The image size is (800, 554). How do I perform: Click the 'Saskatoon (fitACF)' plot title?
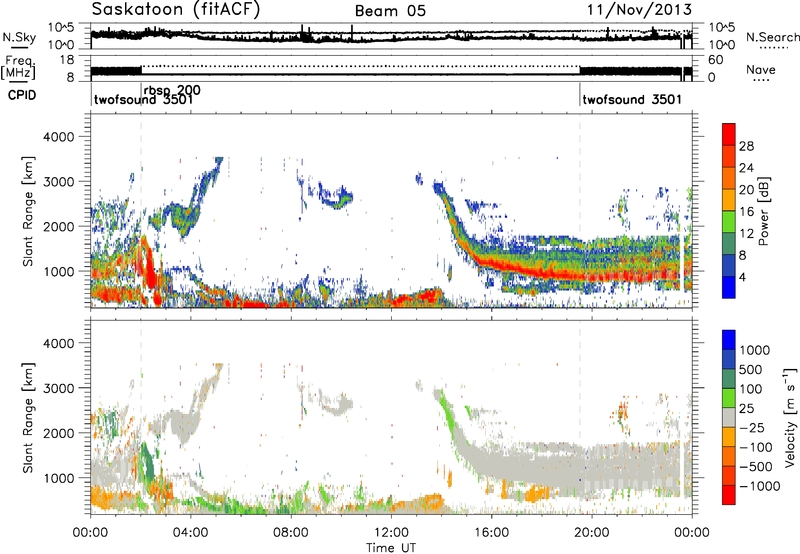(x=176, y=10)
